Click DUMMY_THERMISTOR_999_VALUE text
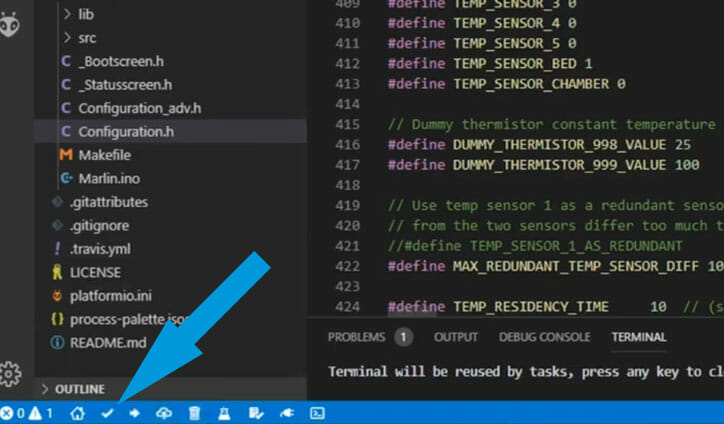This screenshot has width=724, height=424. click(x=560, y=165)
